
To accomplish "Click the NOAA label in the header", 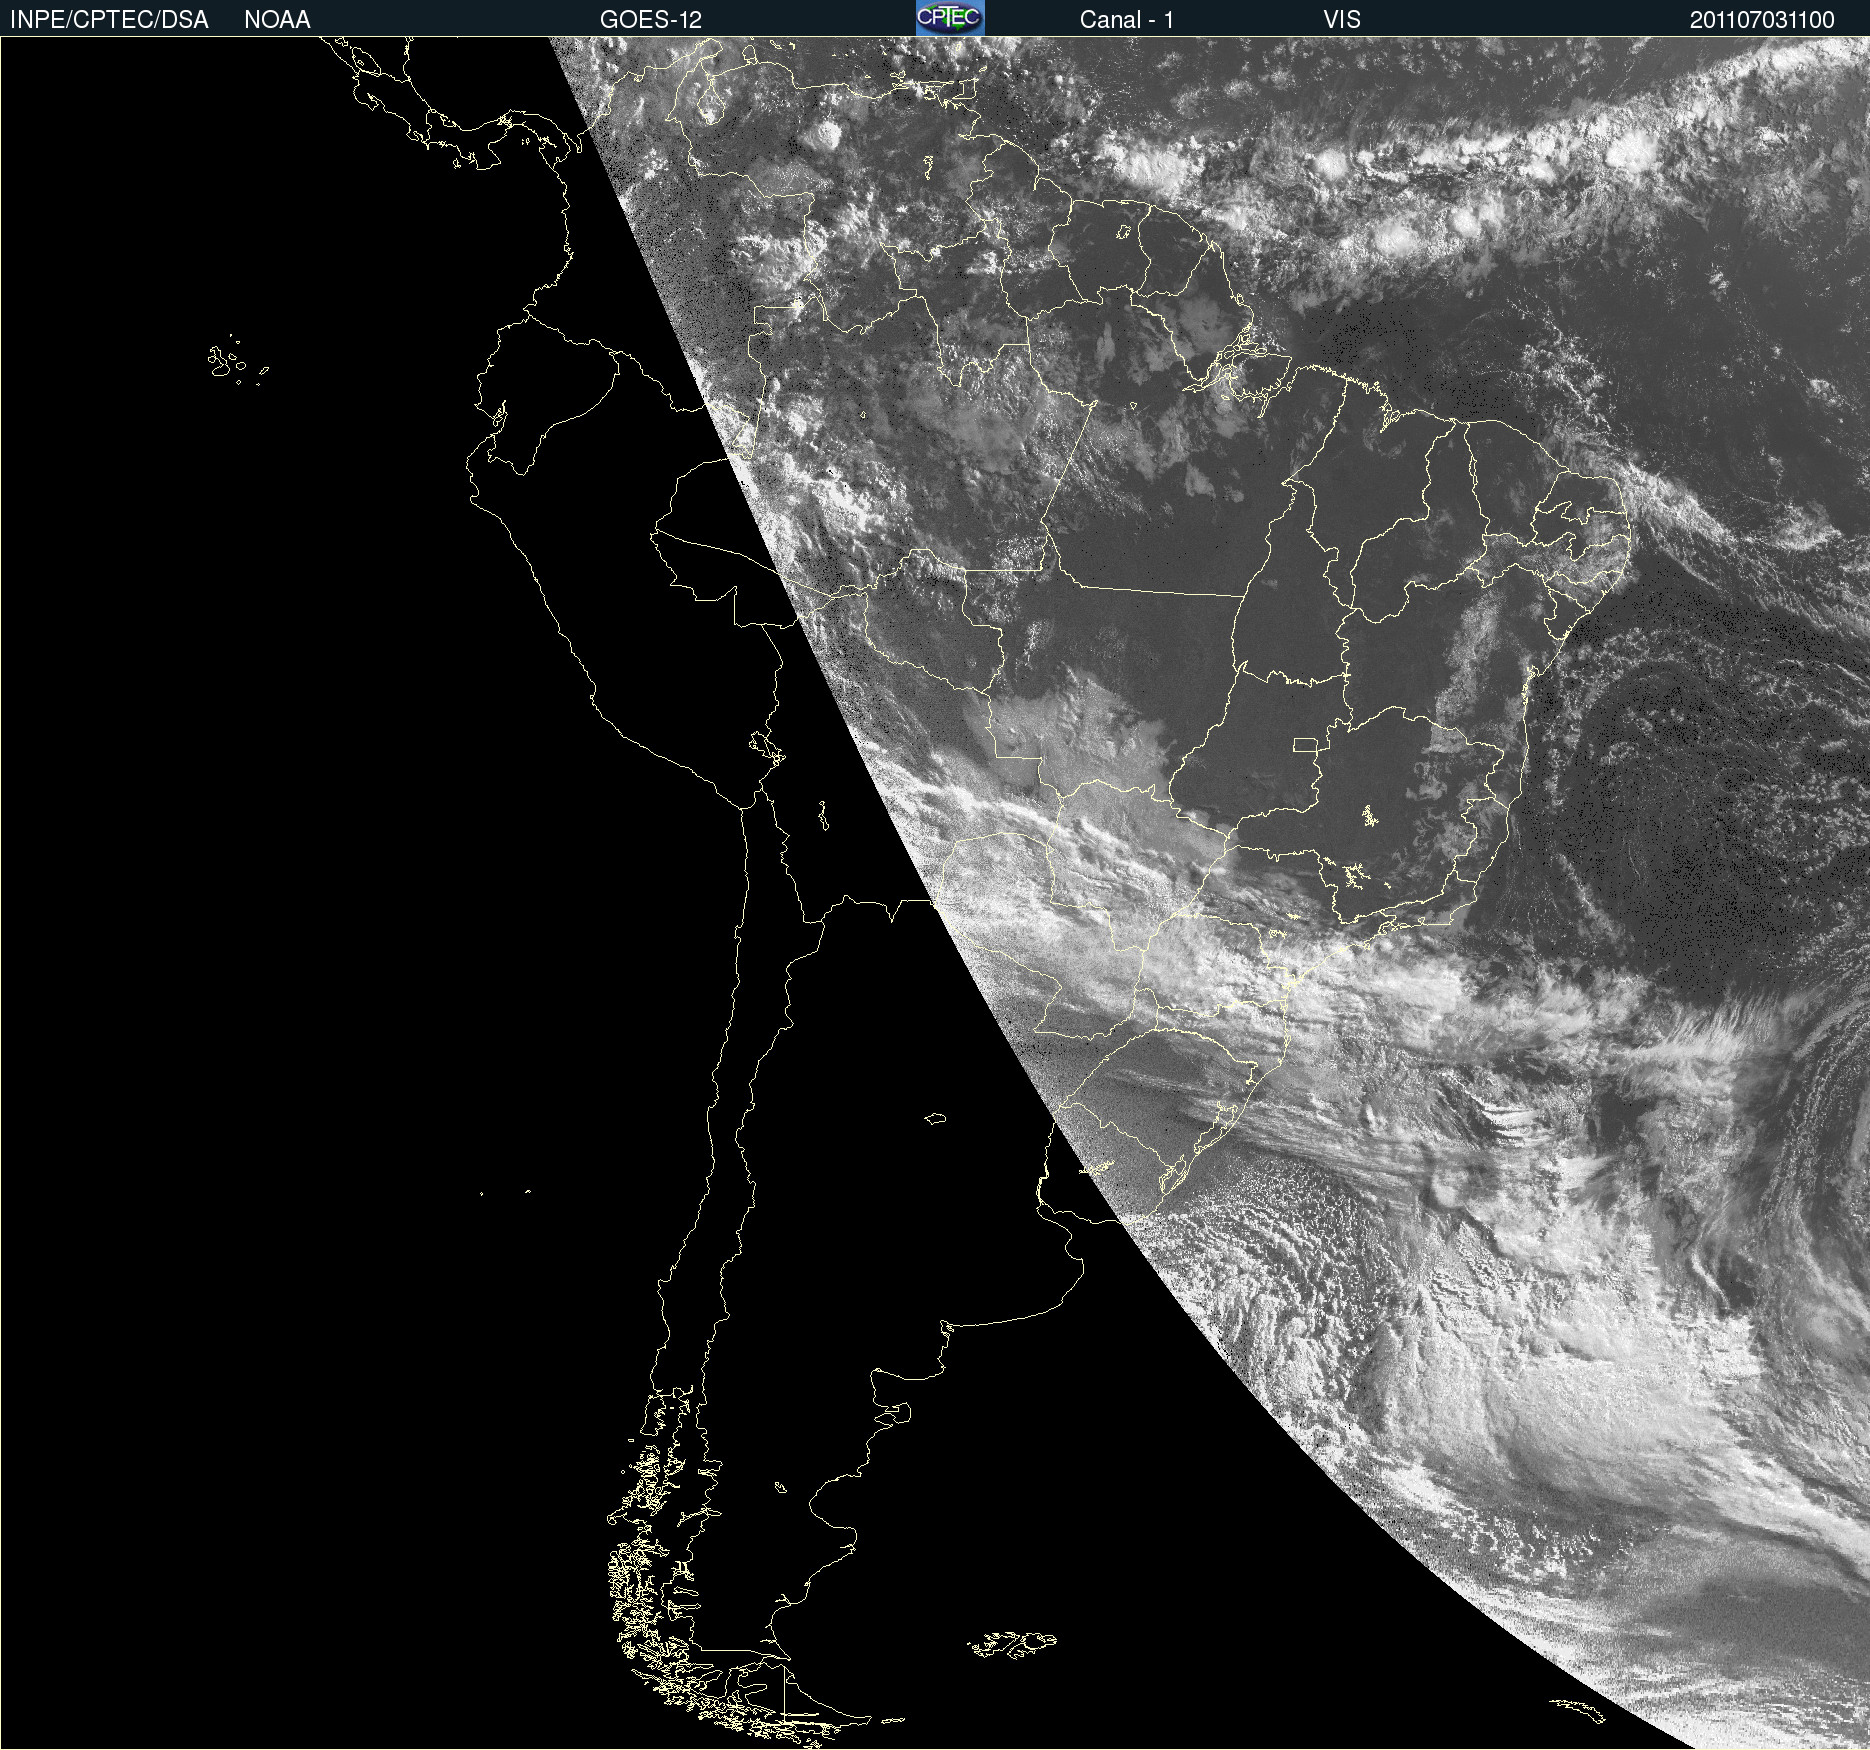I will pos(277,20).
